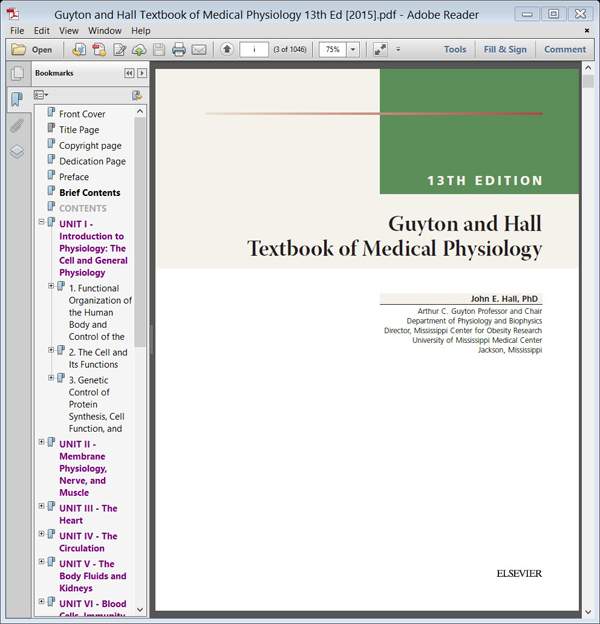
Task: Send file by email envelope icon
Action: click(199, 50)
